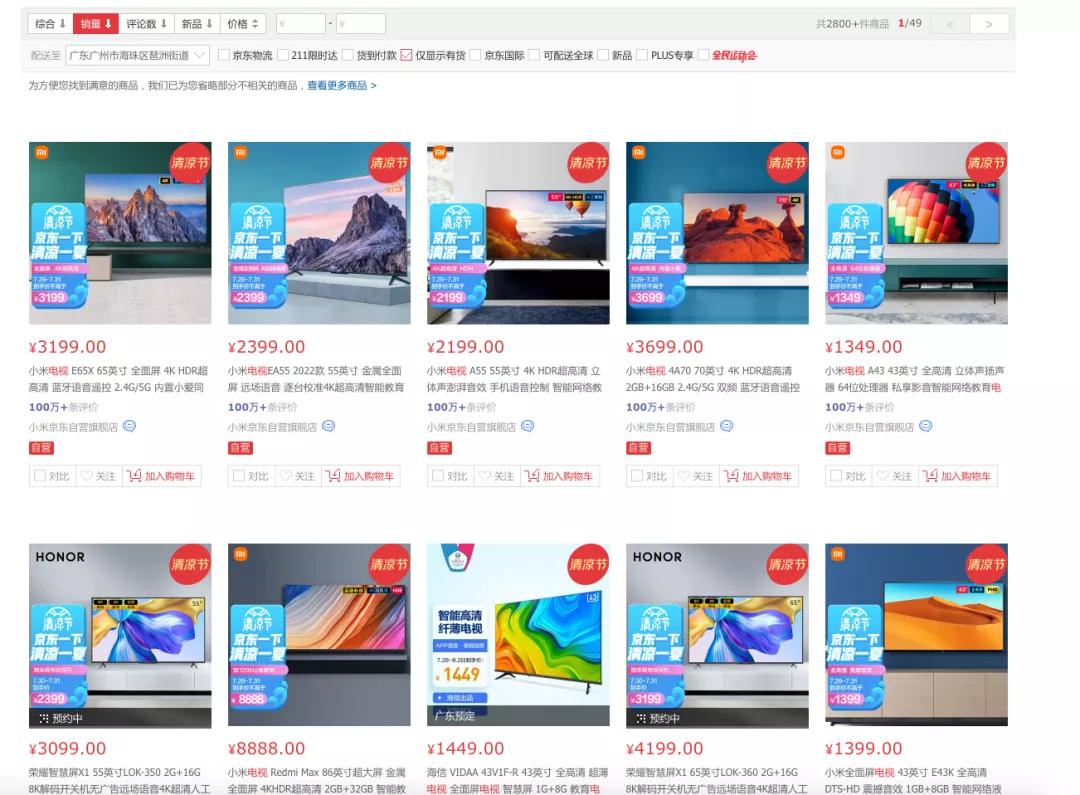This screenshot has width=1080, height=795.
Task: Open the 配送至 delivery address dropdown
Action: 137,55
